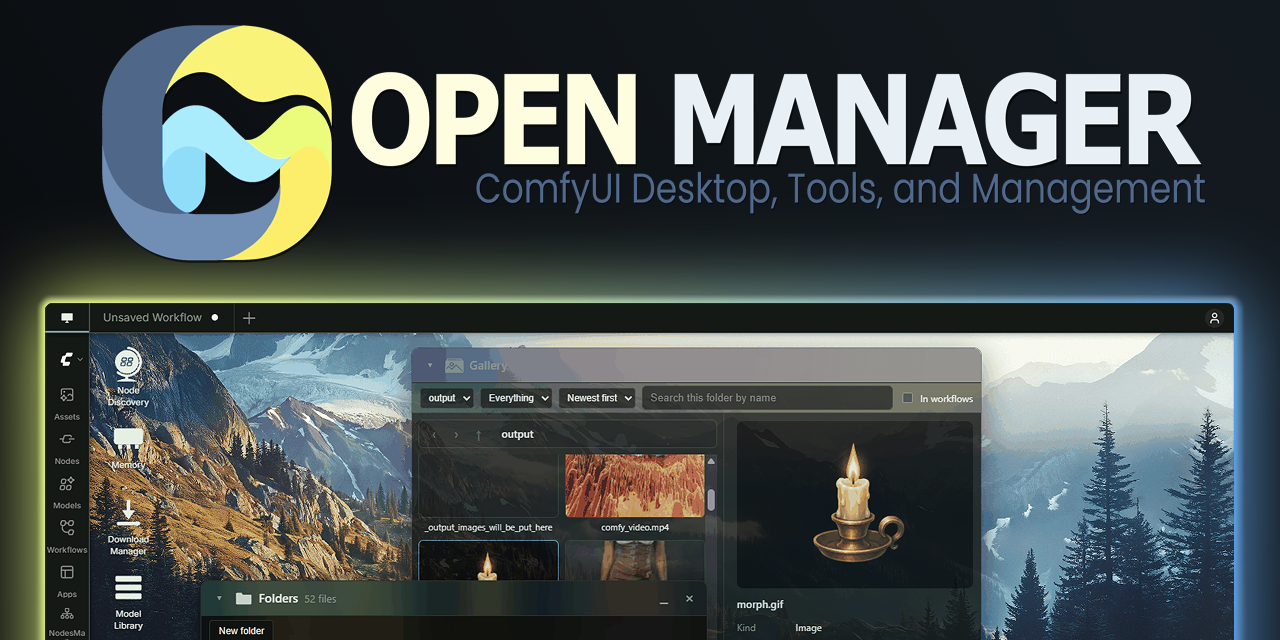Open the output folder dropdown in Gallery
The width and height of the screenshot is (1280, 640).
coord(446,398)
